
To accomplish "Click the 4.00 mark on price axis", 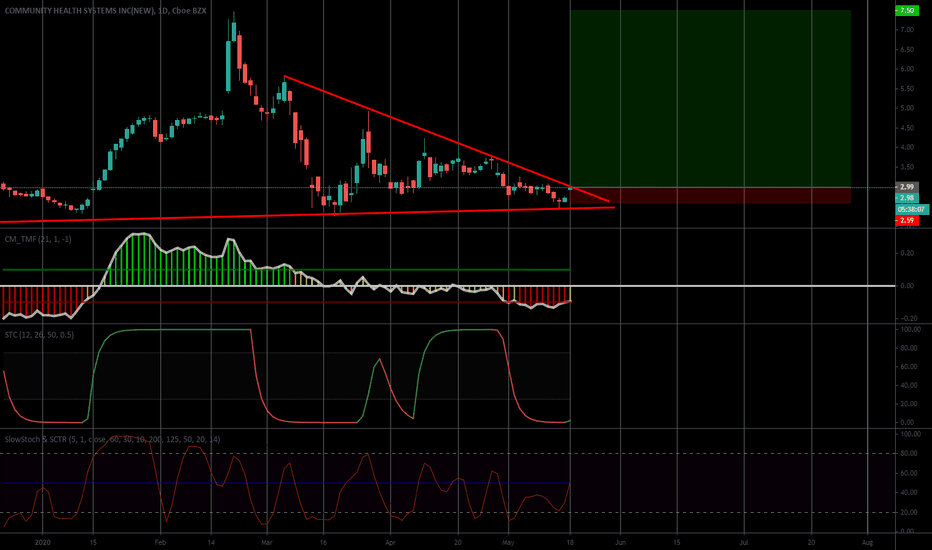I will 906,147.
